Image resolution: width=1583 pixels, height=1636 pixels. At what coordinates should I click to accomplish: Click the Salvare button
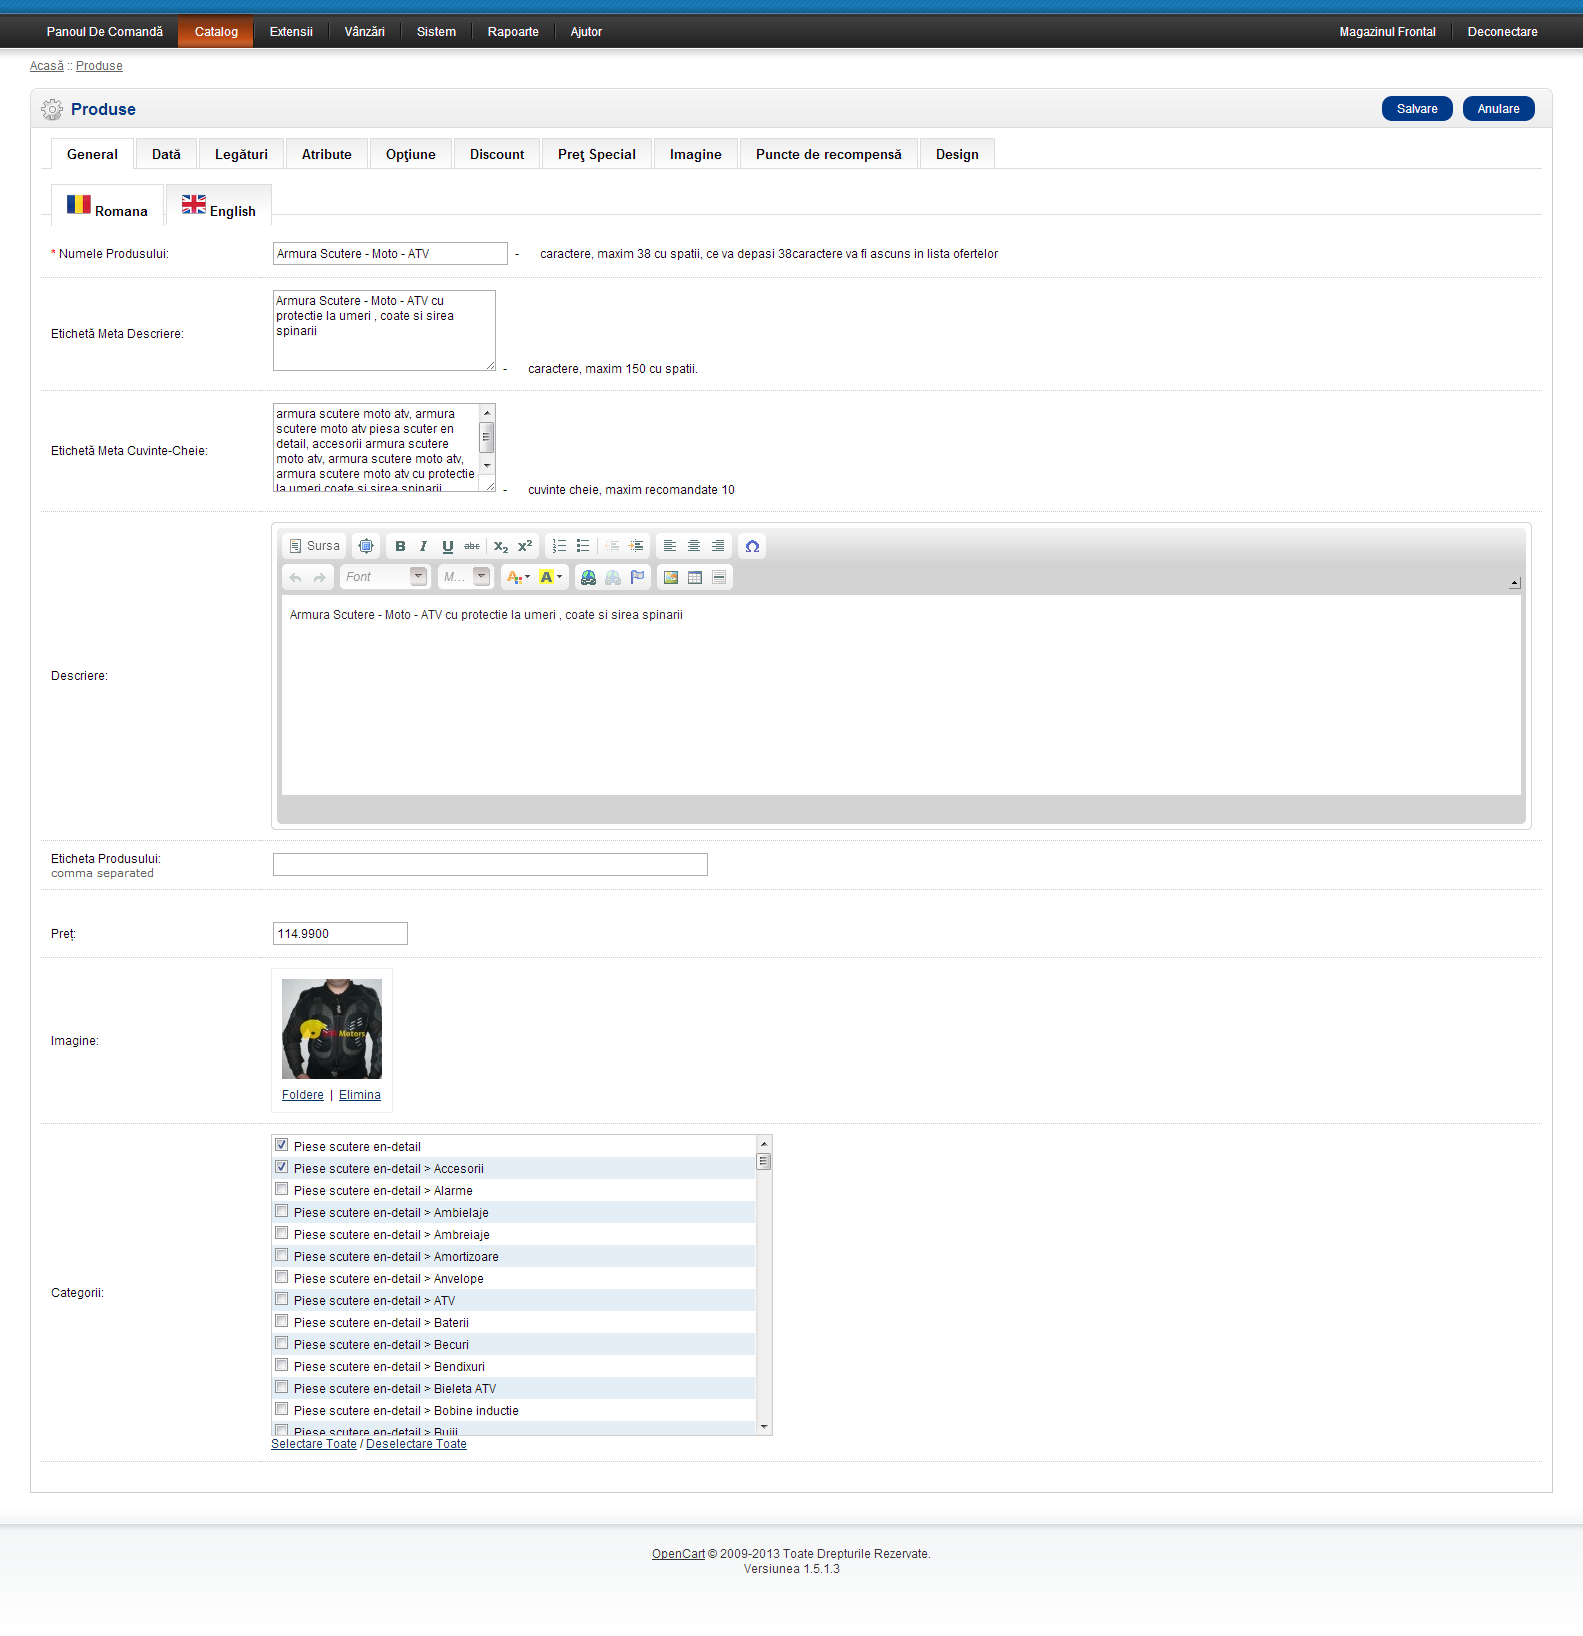[x=1416, y=109]
